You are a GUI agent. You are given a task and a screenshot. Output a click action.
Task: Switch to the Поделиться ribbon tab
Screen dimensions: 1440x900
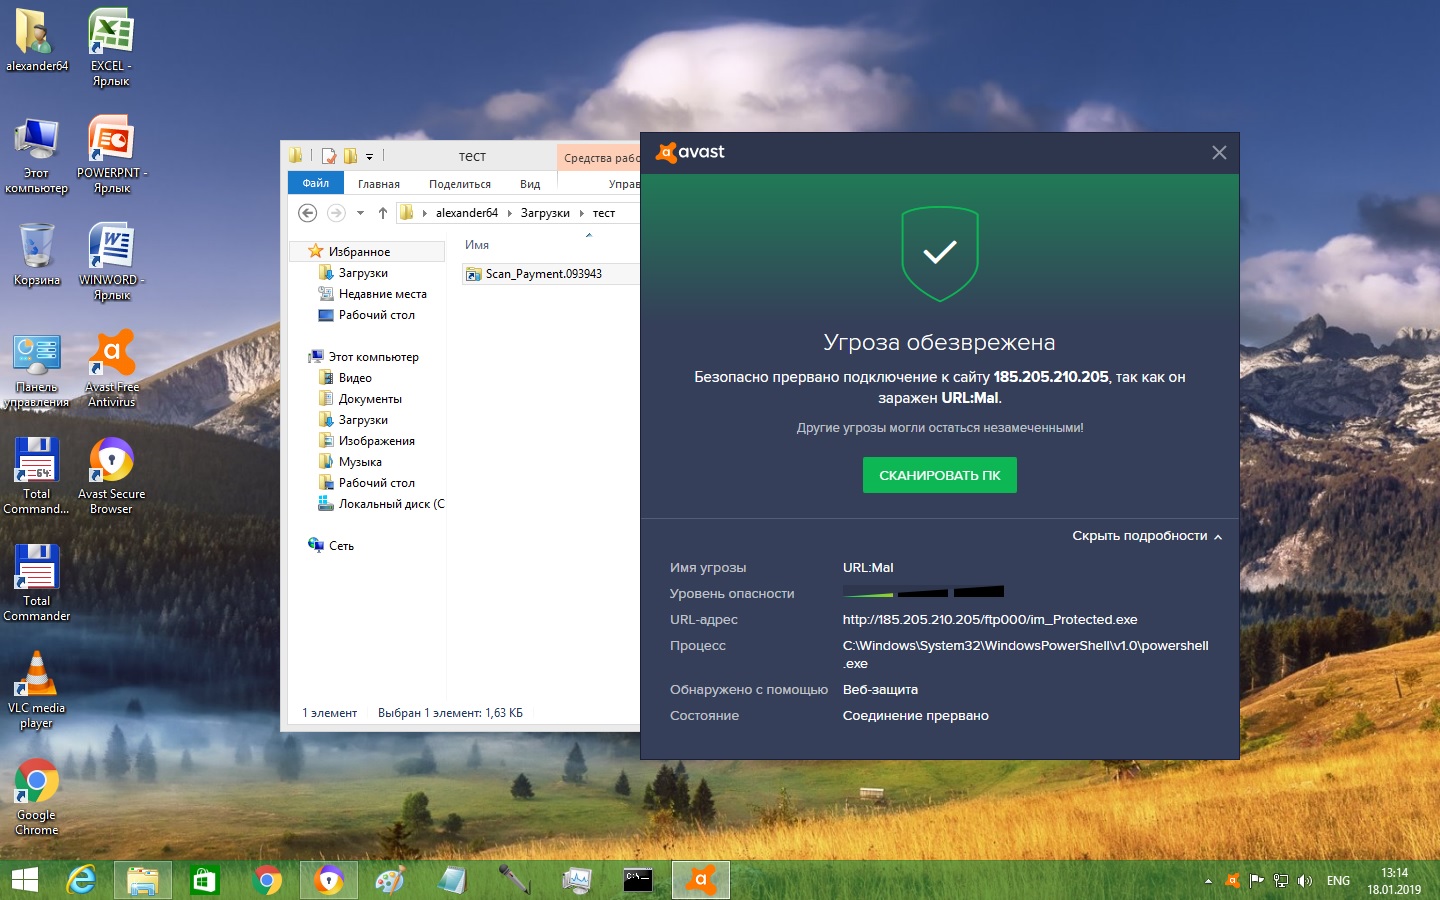(x=460, y=184)
